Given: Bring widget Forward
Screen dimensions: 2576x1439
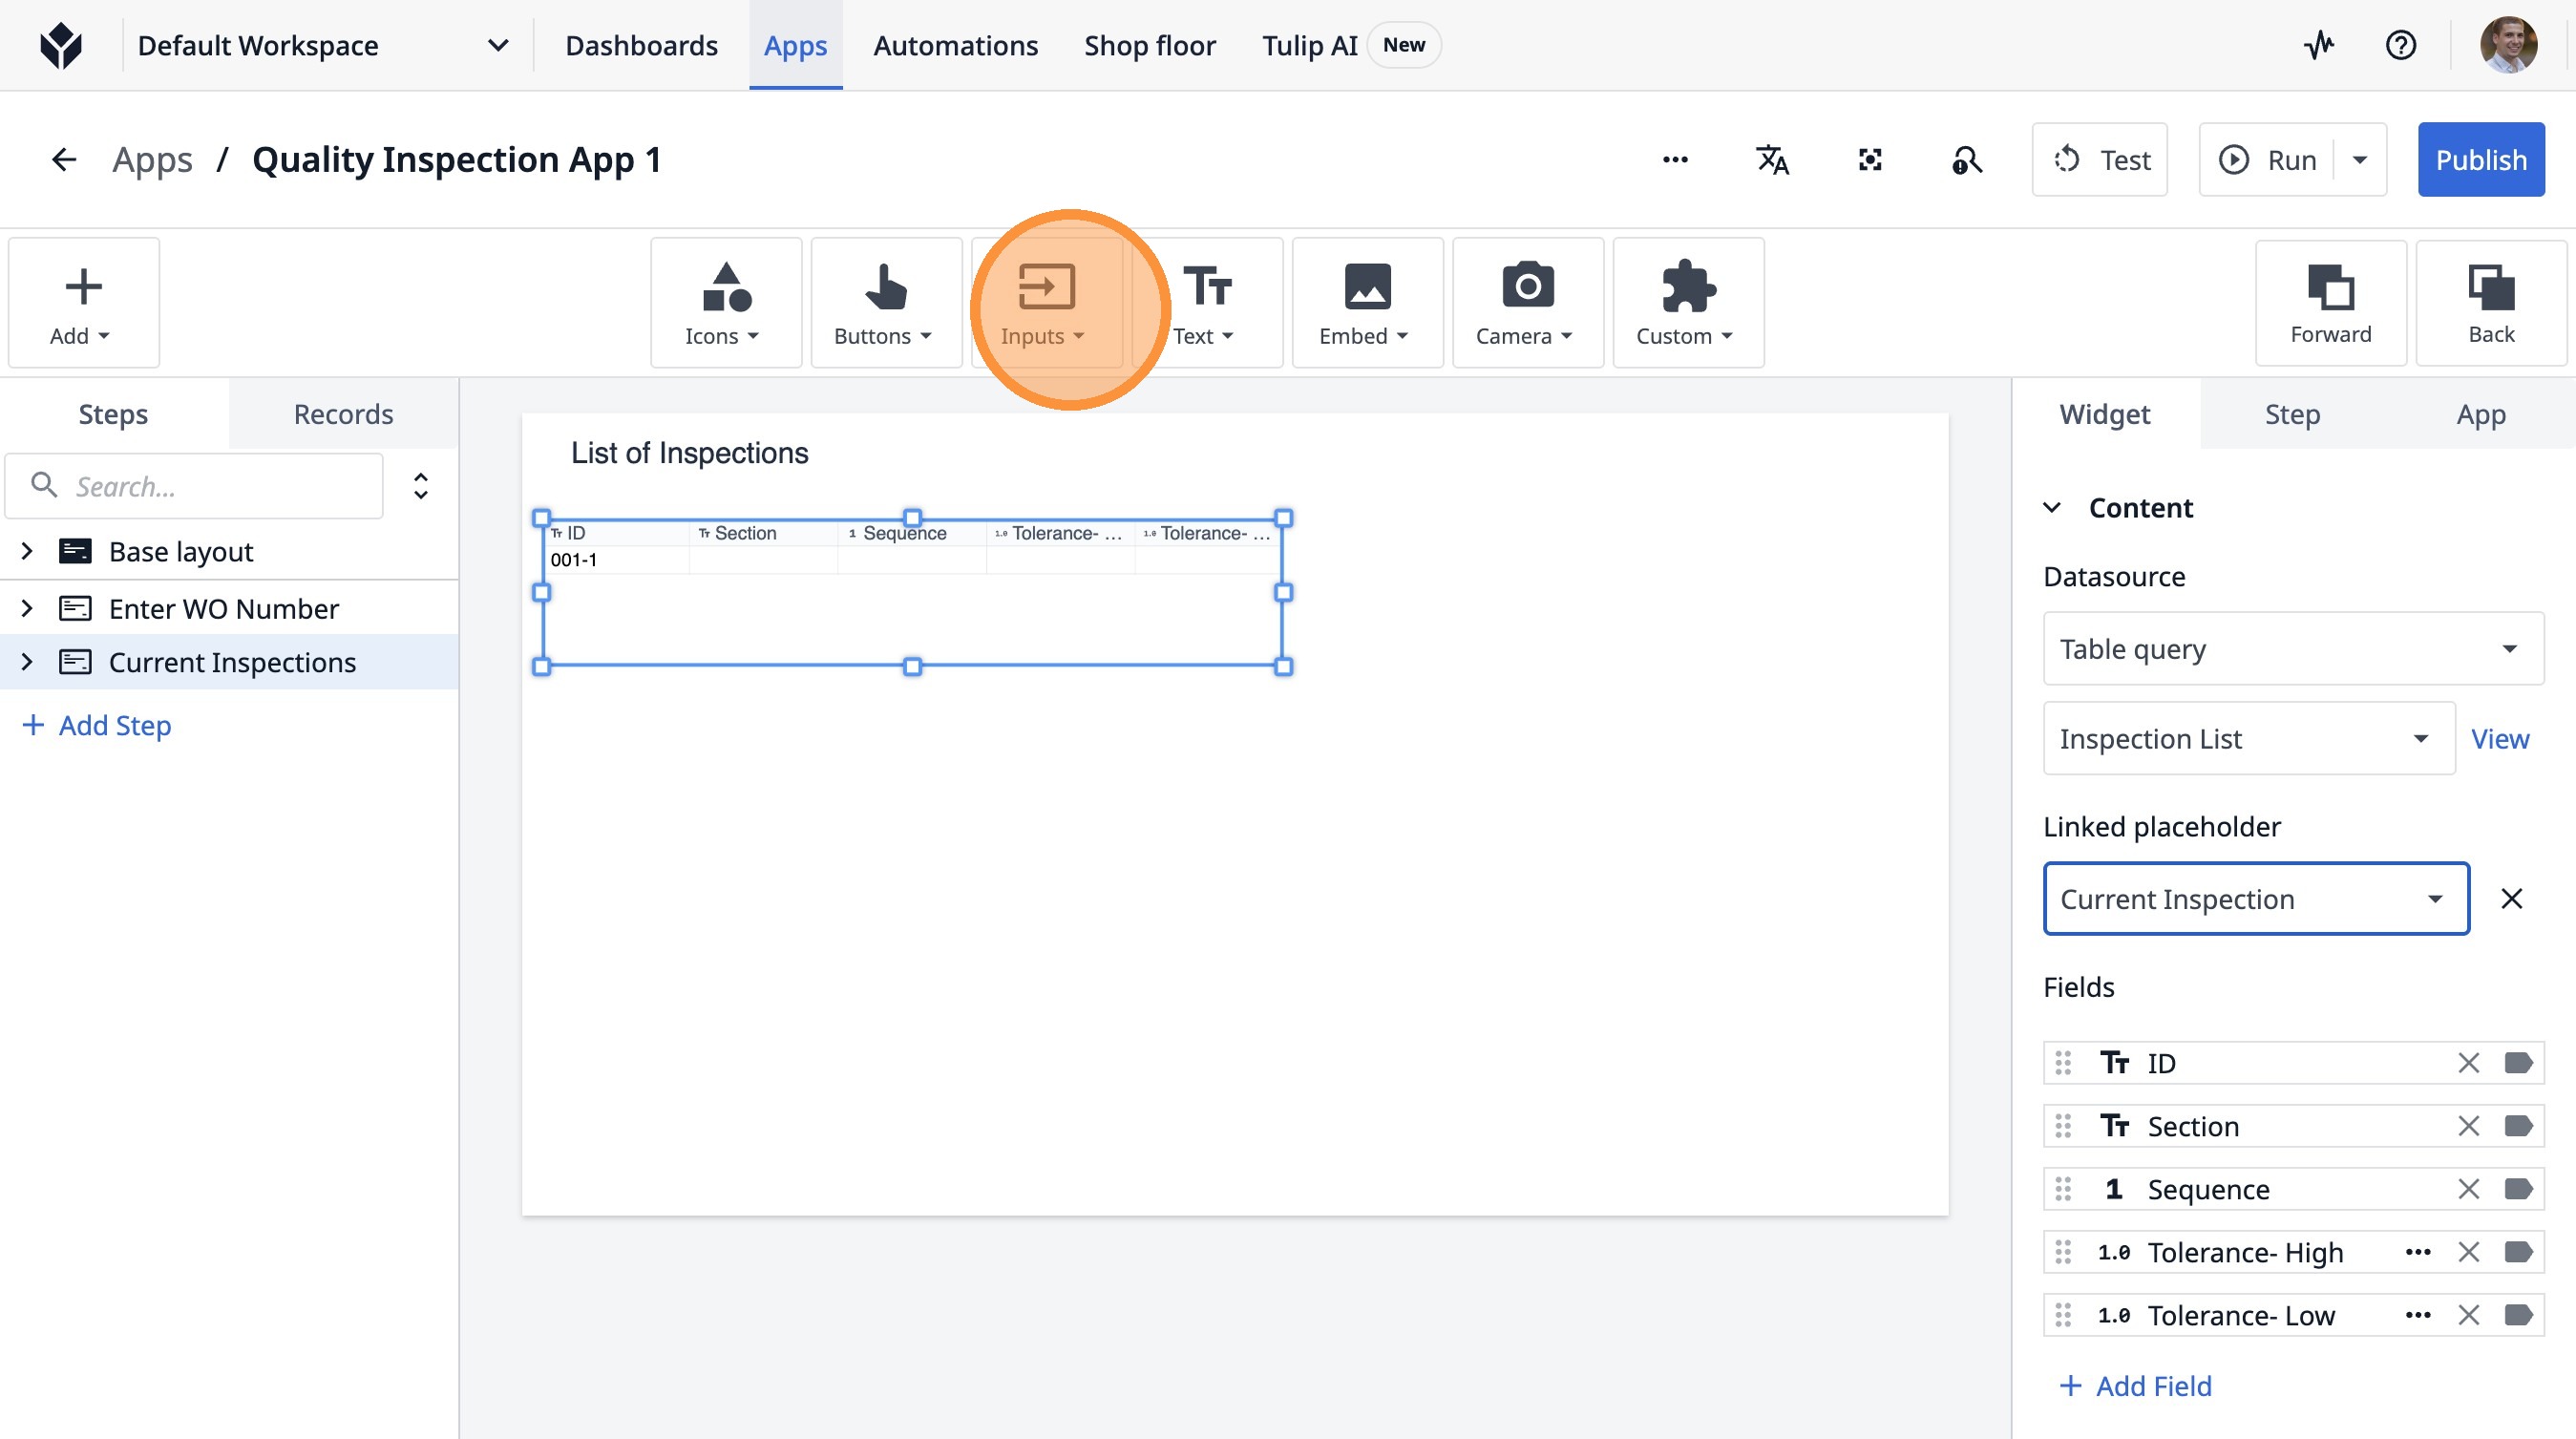Looking at the screenshot, I should coord(2330,303).
